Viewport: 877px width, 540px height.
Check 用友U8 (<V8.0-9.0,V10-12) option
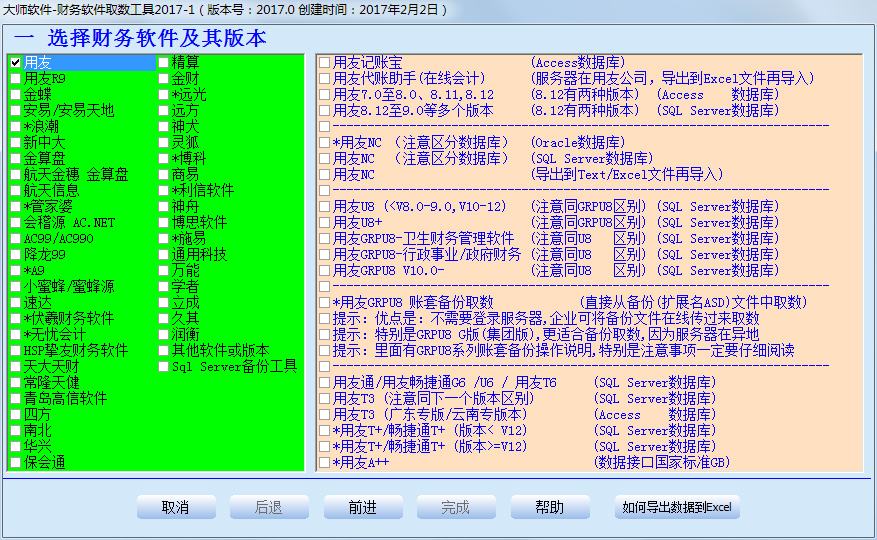[324, 207]
